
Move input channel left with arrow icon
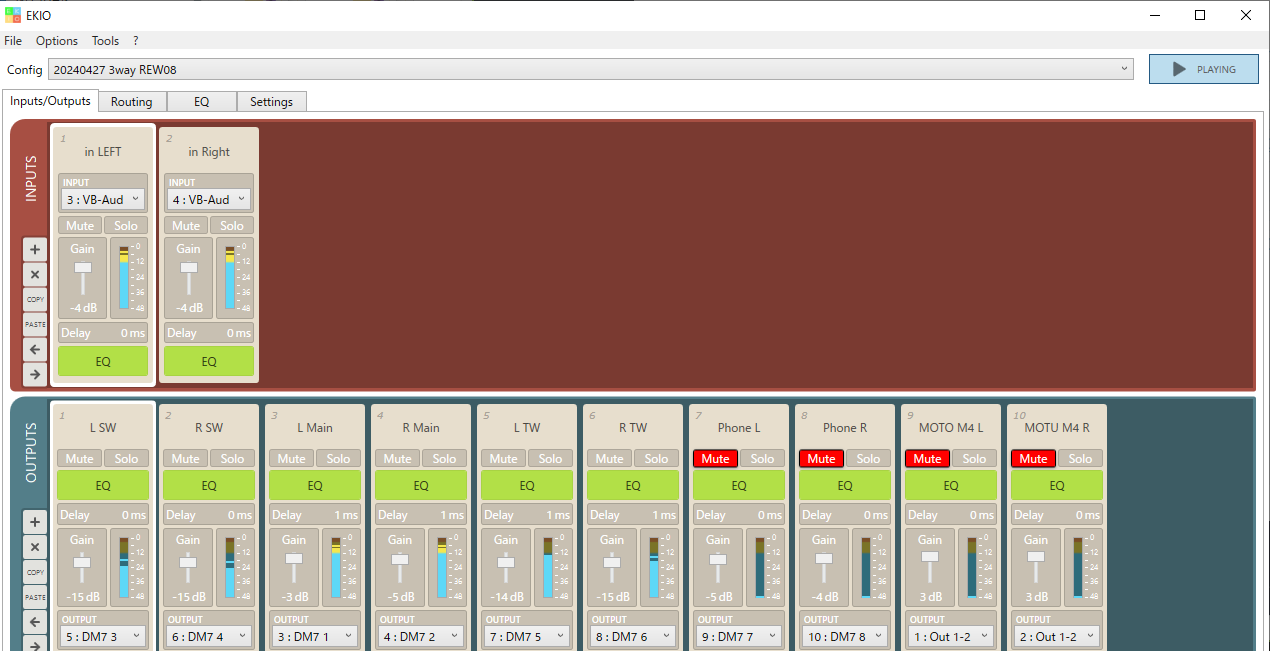[x=35, y=350]
